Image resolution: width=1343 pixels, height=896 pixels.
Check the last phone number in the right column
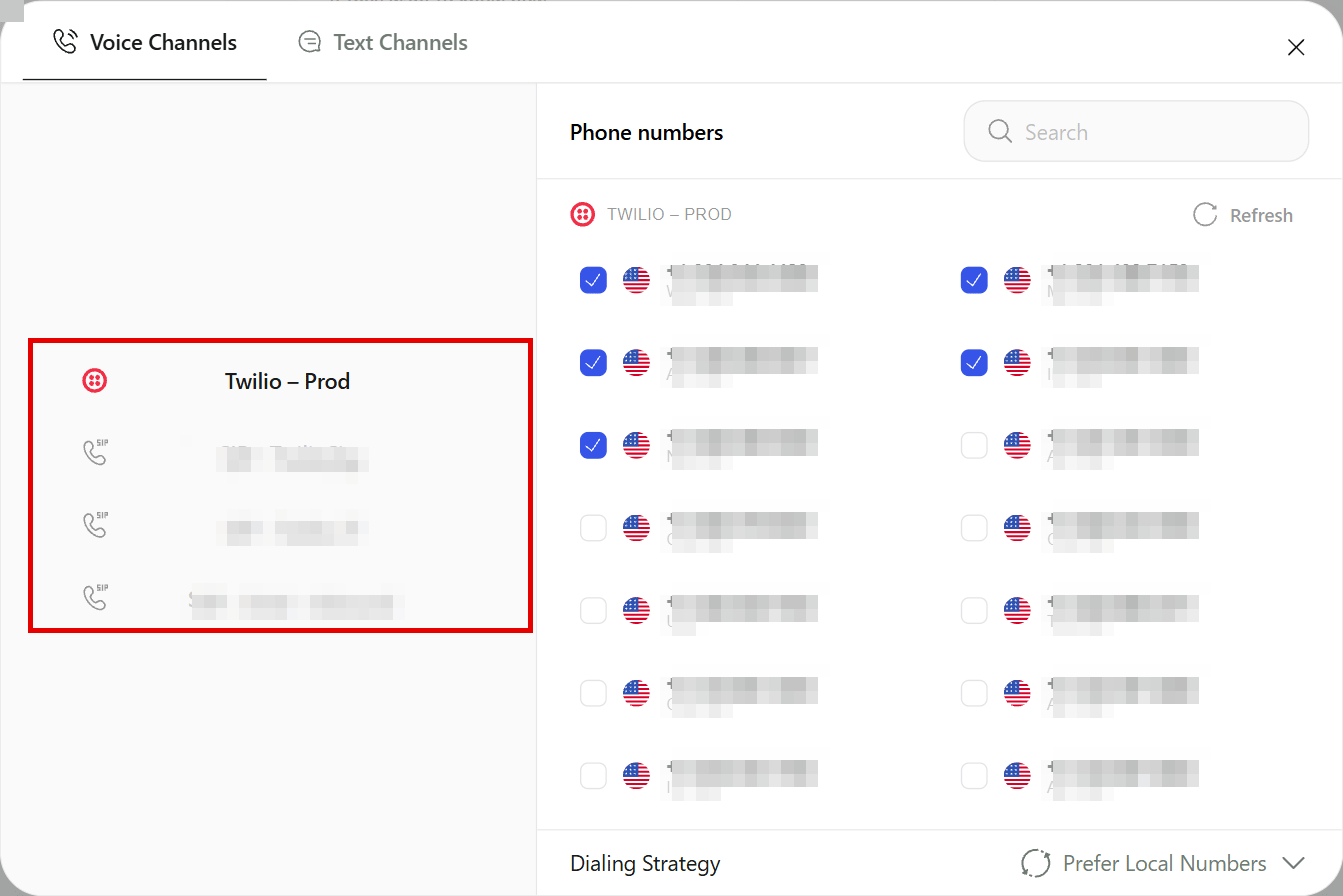click(974, 775)
